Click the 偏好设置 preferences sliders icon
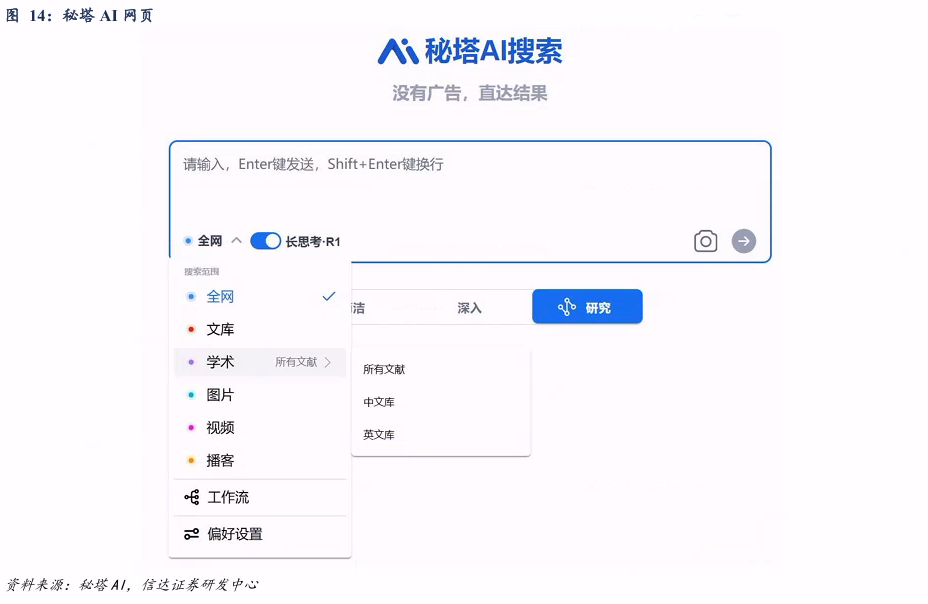 point(192,534)
